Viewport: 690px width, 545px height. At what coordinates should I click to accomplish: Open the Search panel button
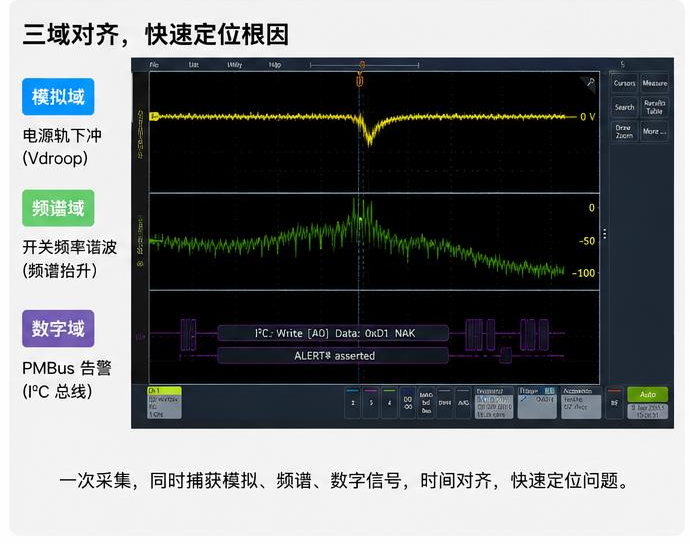pos(624,107)
